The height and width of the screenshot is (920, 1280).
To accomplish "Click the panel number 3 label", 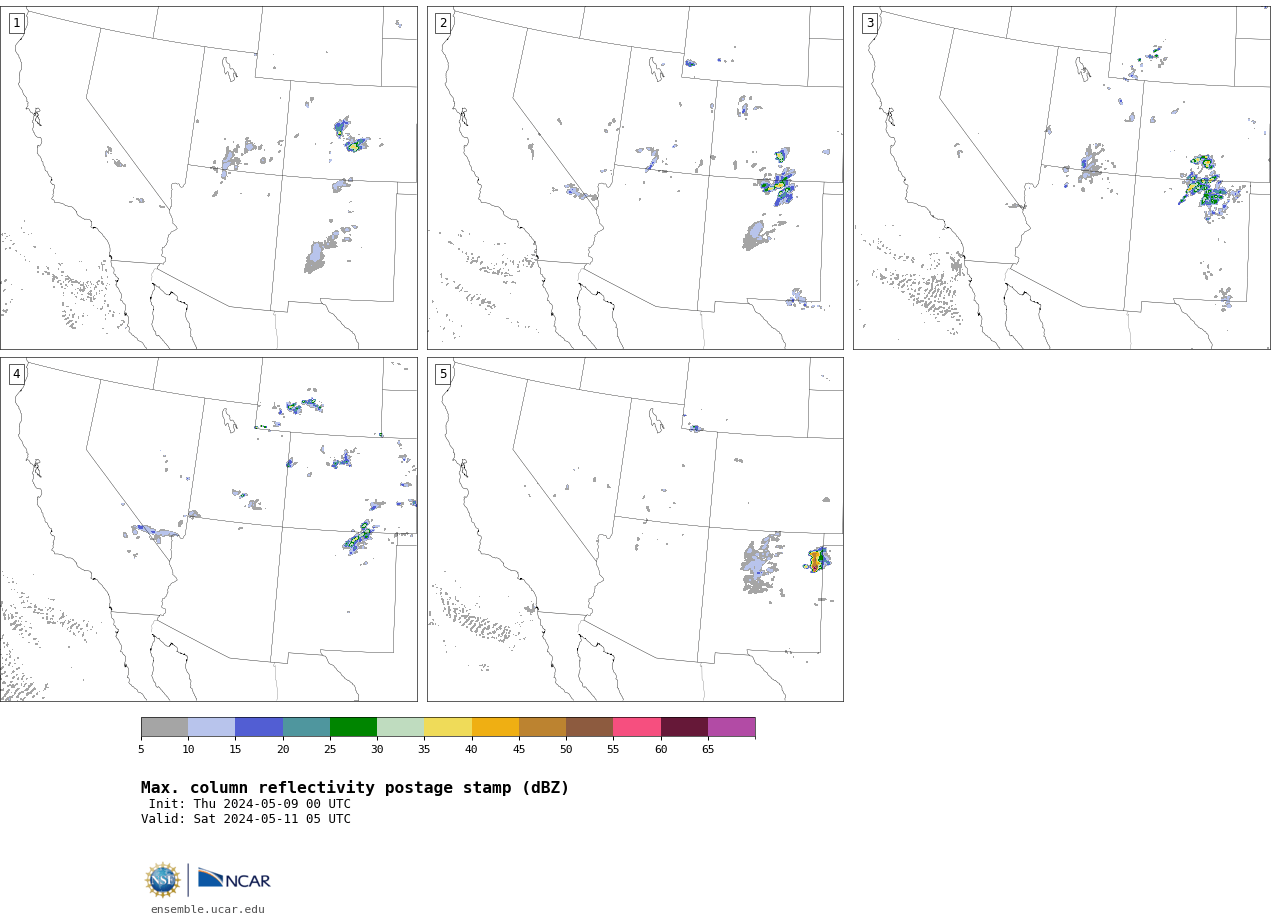I will 870,23.
